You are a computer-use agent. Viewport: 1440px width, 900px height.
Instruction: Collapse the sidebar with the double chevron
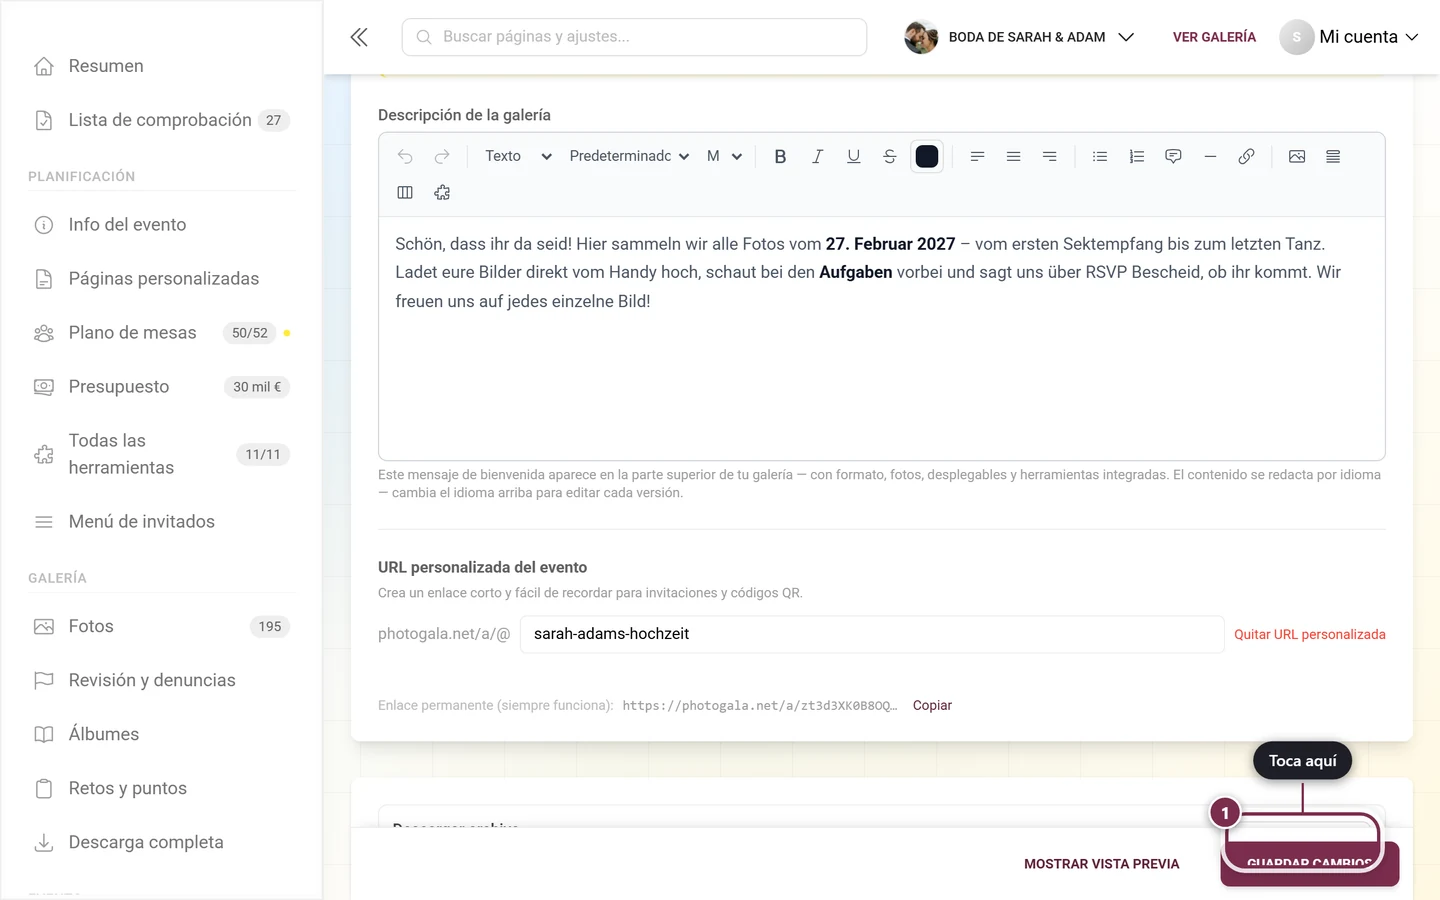coord(359,37)
